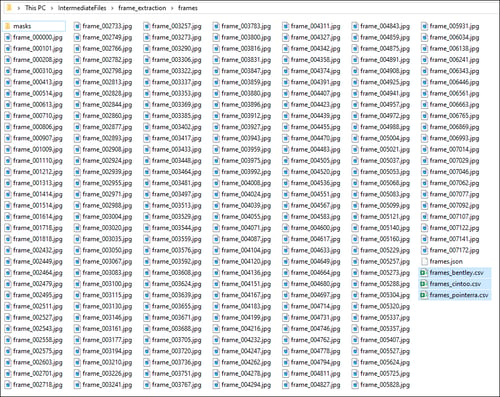The width and height of the screenshot is (500, 397).
Task: Click the Excel icon of frames_pointerra.csv
Action: [424, 295]
